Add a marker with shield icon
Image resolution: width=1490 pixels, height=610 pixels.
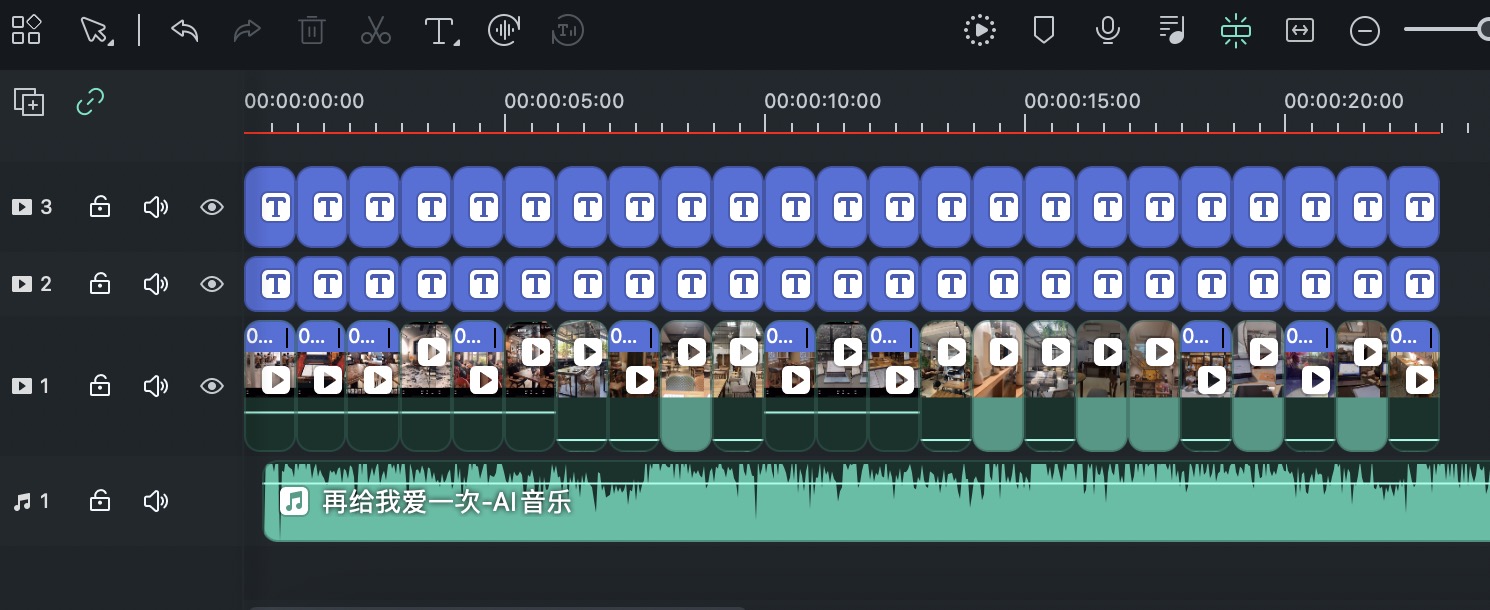click(x=1044, y=31)
